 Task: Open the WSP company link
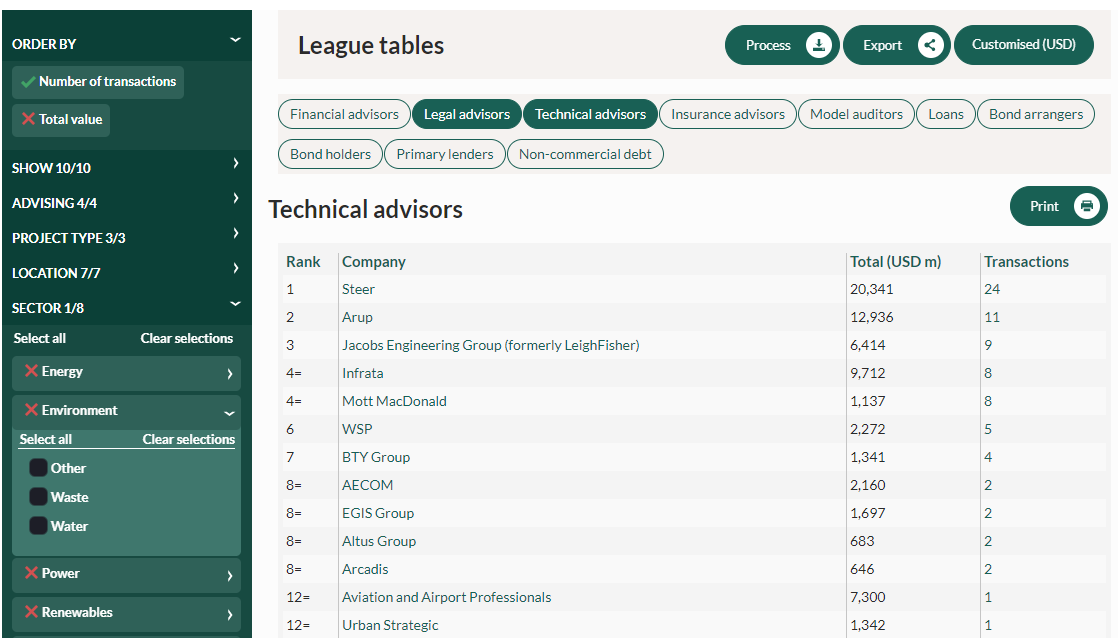pos(357,429)
